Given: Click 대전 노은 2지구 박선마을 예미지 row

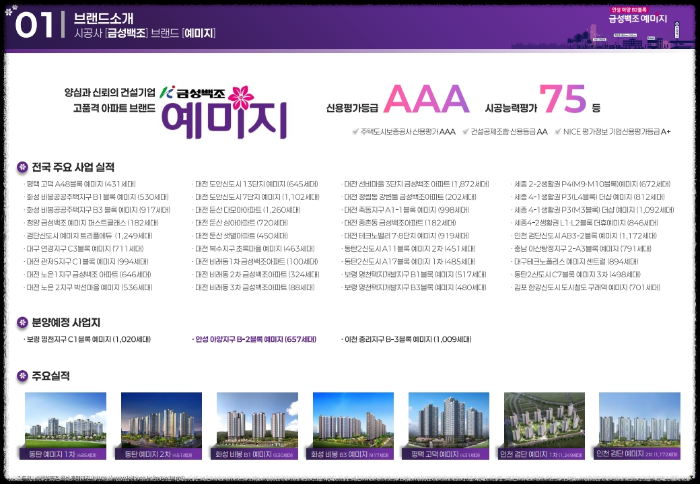Looking at the screenshot, I should [x=88, y=288].
